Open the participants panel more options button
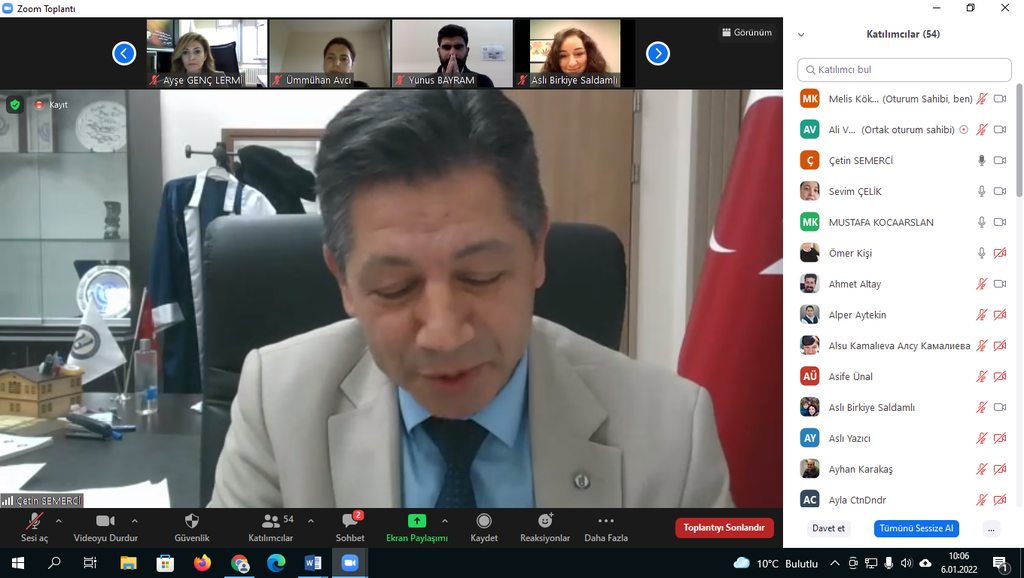 991,529
